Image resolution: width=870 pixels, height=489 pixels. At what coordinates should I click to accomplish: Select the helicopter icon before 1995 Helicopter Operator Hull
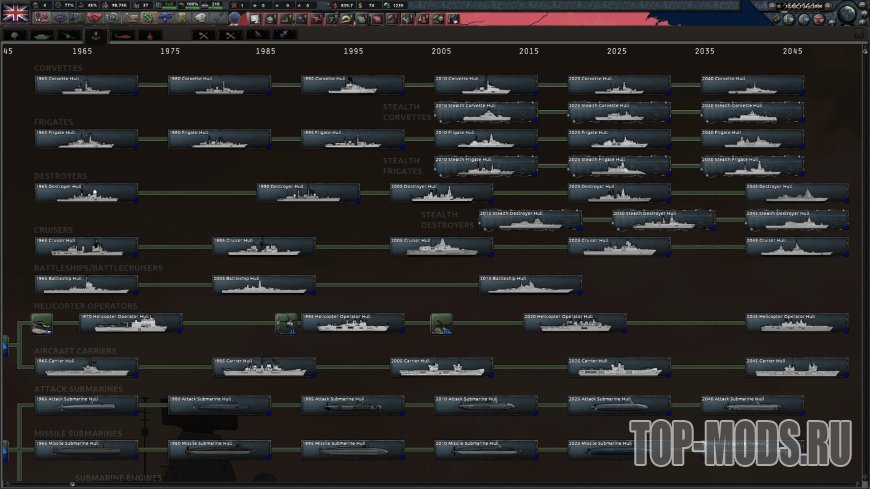click(x=287, y=322)
